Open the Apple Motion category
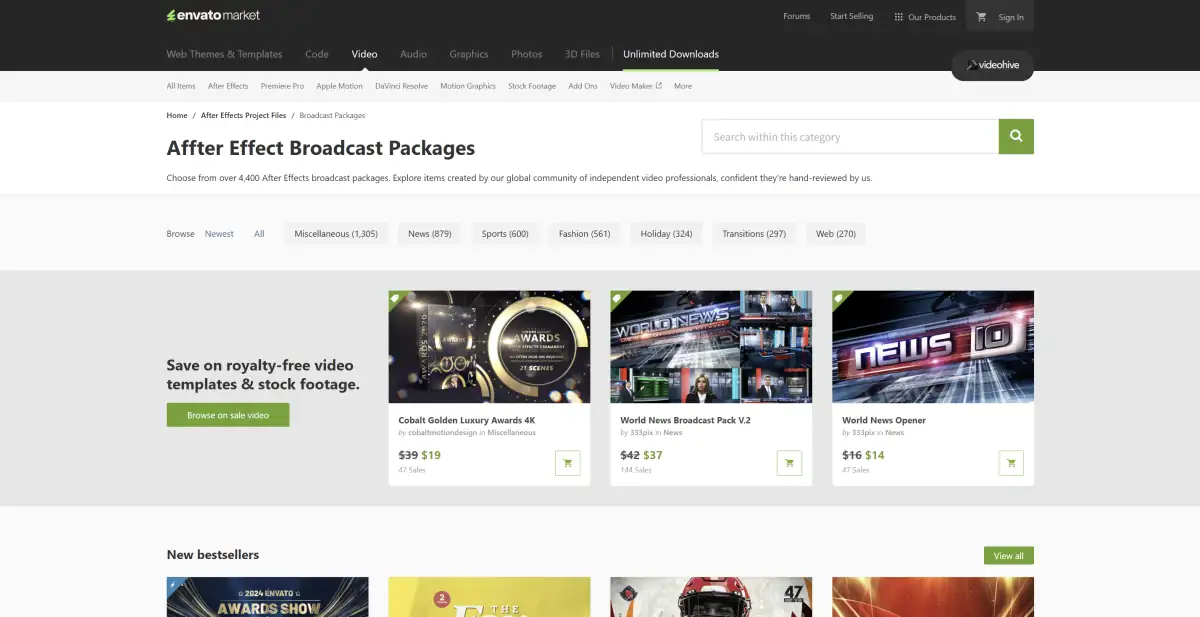This screenshot has height=617, width=1200. (340, 86)
